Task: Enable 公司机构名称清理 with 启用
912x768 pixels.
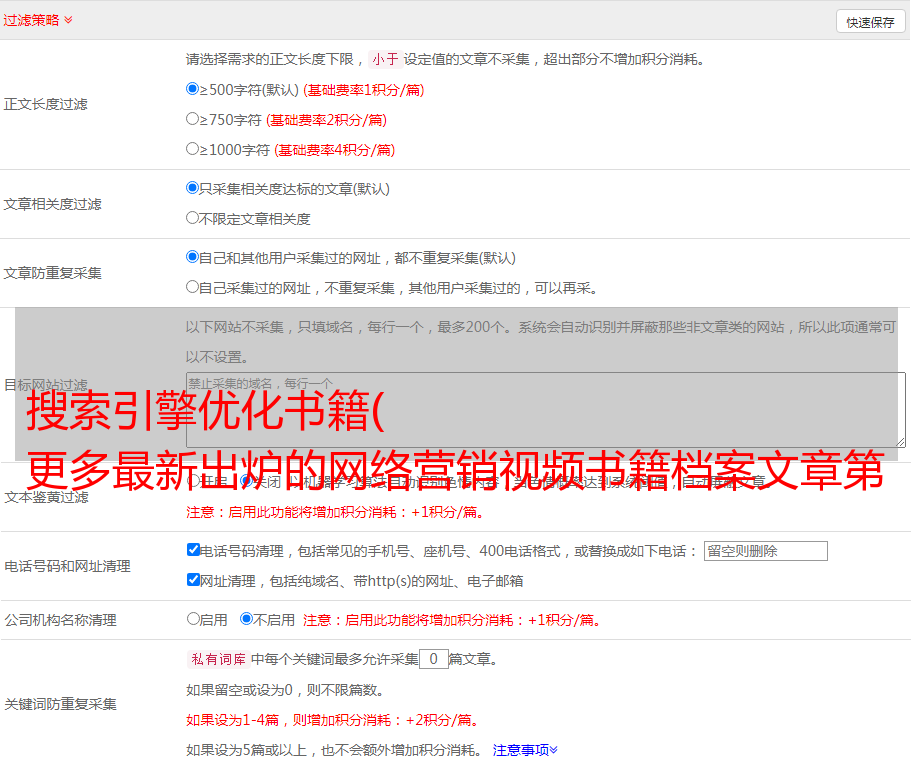Action: (194, 619)
